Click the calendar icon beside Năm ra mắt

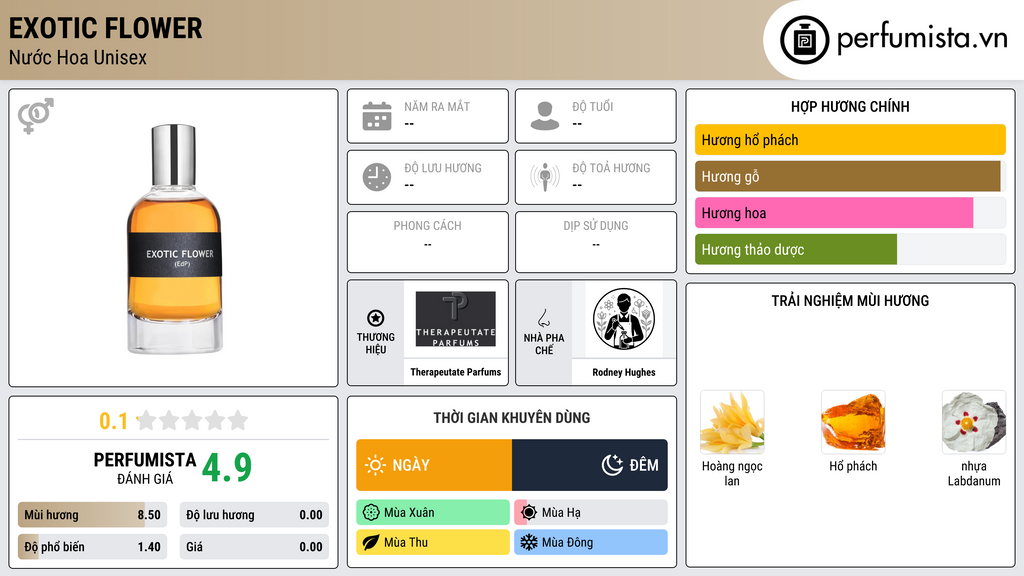tap(377, 116)
